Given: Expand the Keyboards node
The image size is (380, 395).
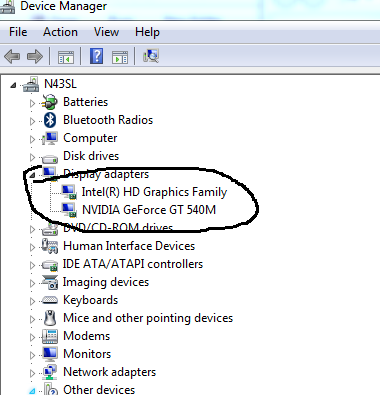Looking at the screenshot, I should click(x=32, y=301).
